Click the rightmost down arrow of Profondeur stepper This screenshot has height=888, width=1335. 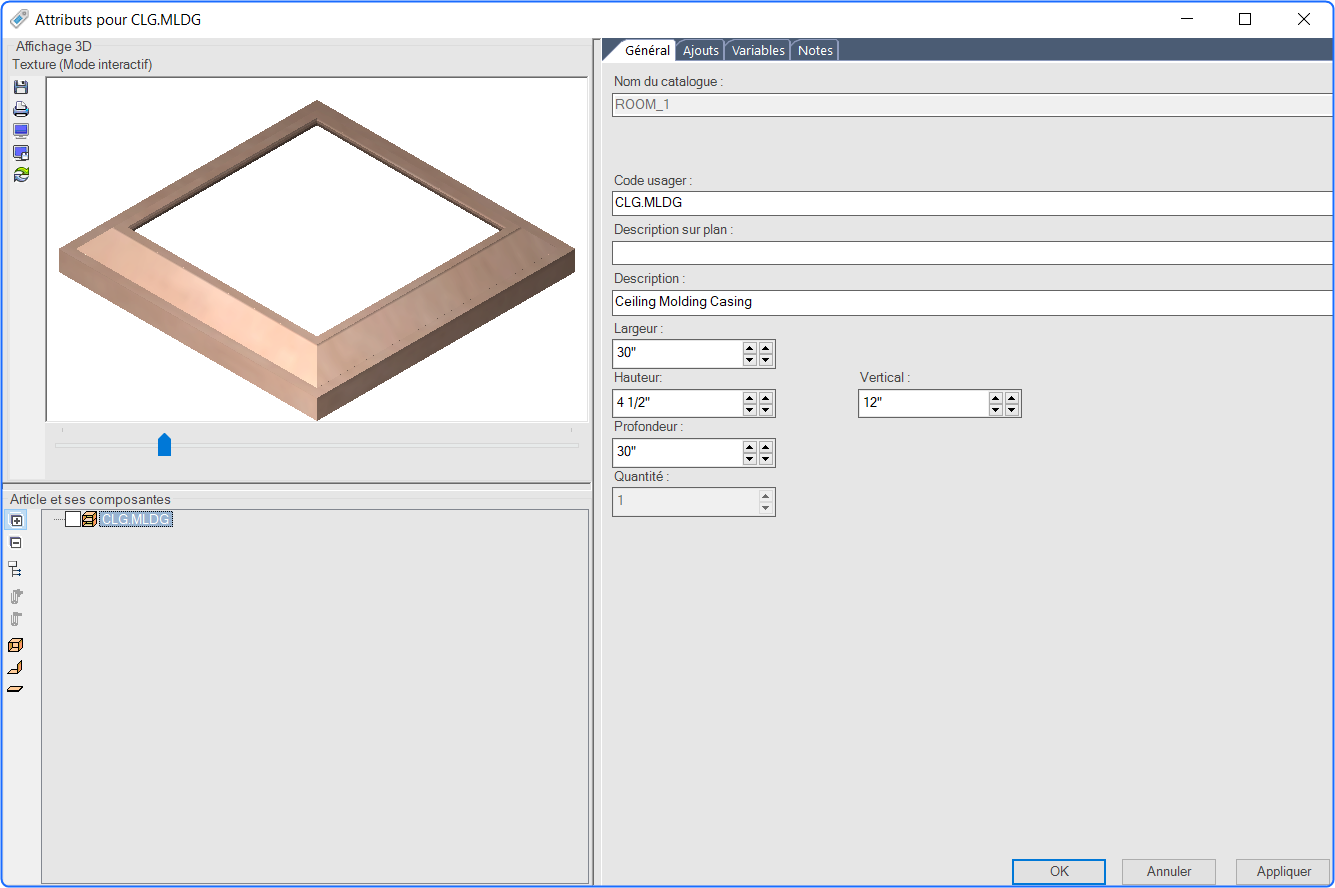click(766, 459)
